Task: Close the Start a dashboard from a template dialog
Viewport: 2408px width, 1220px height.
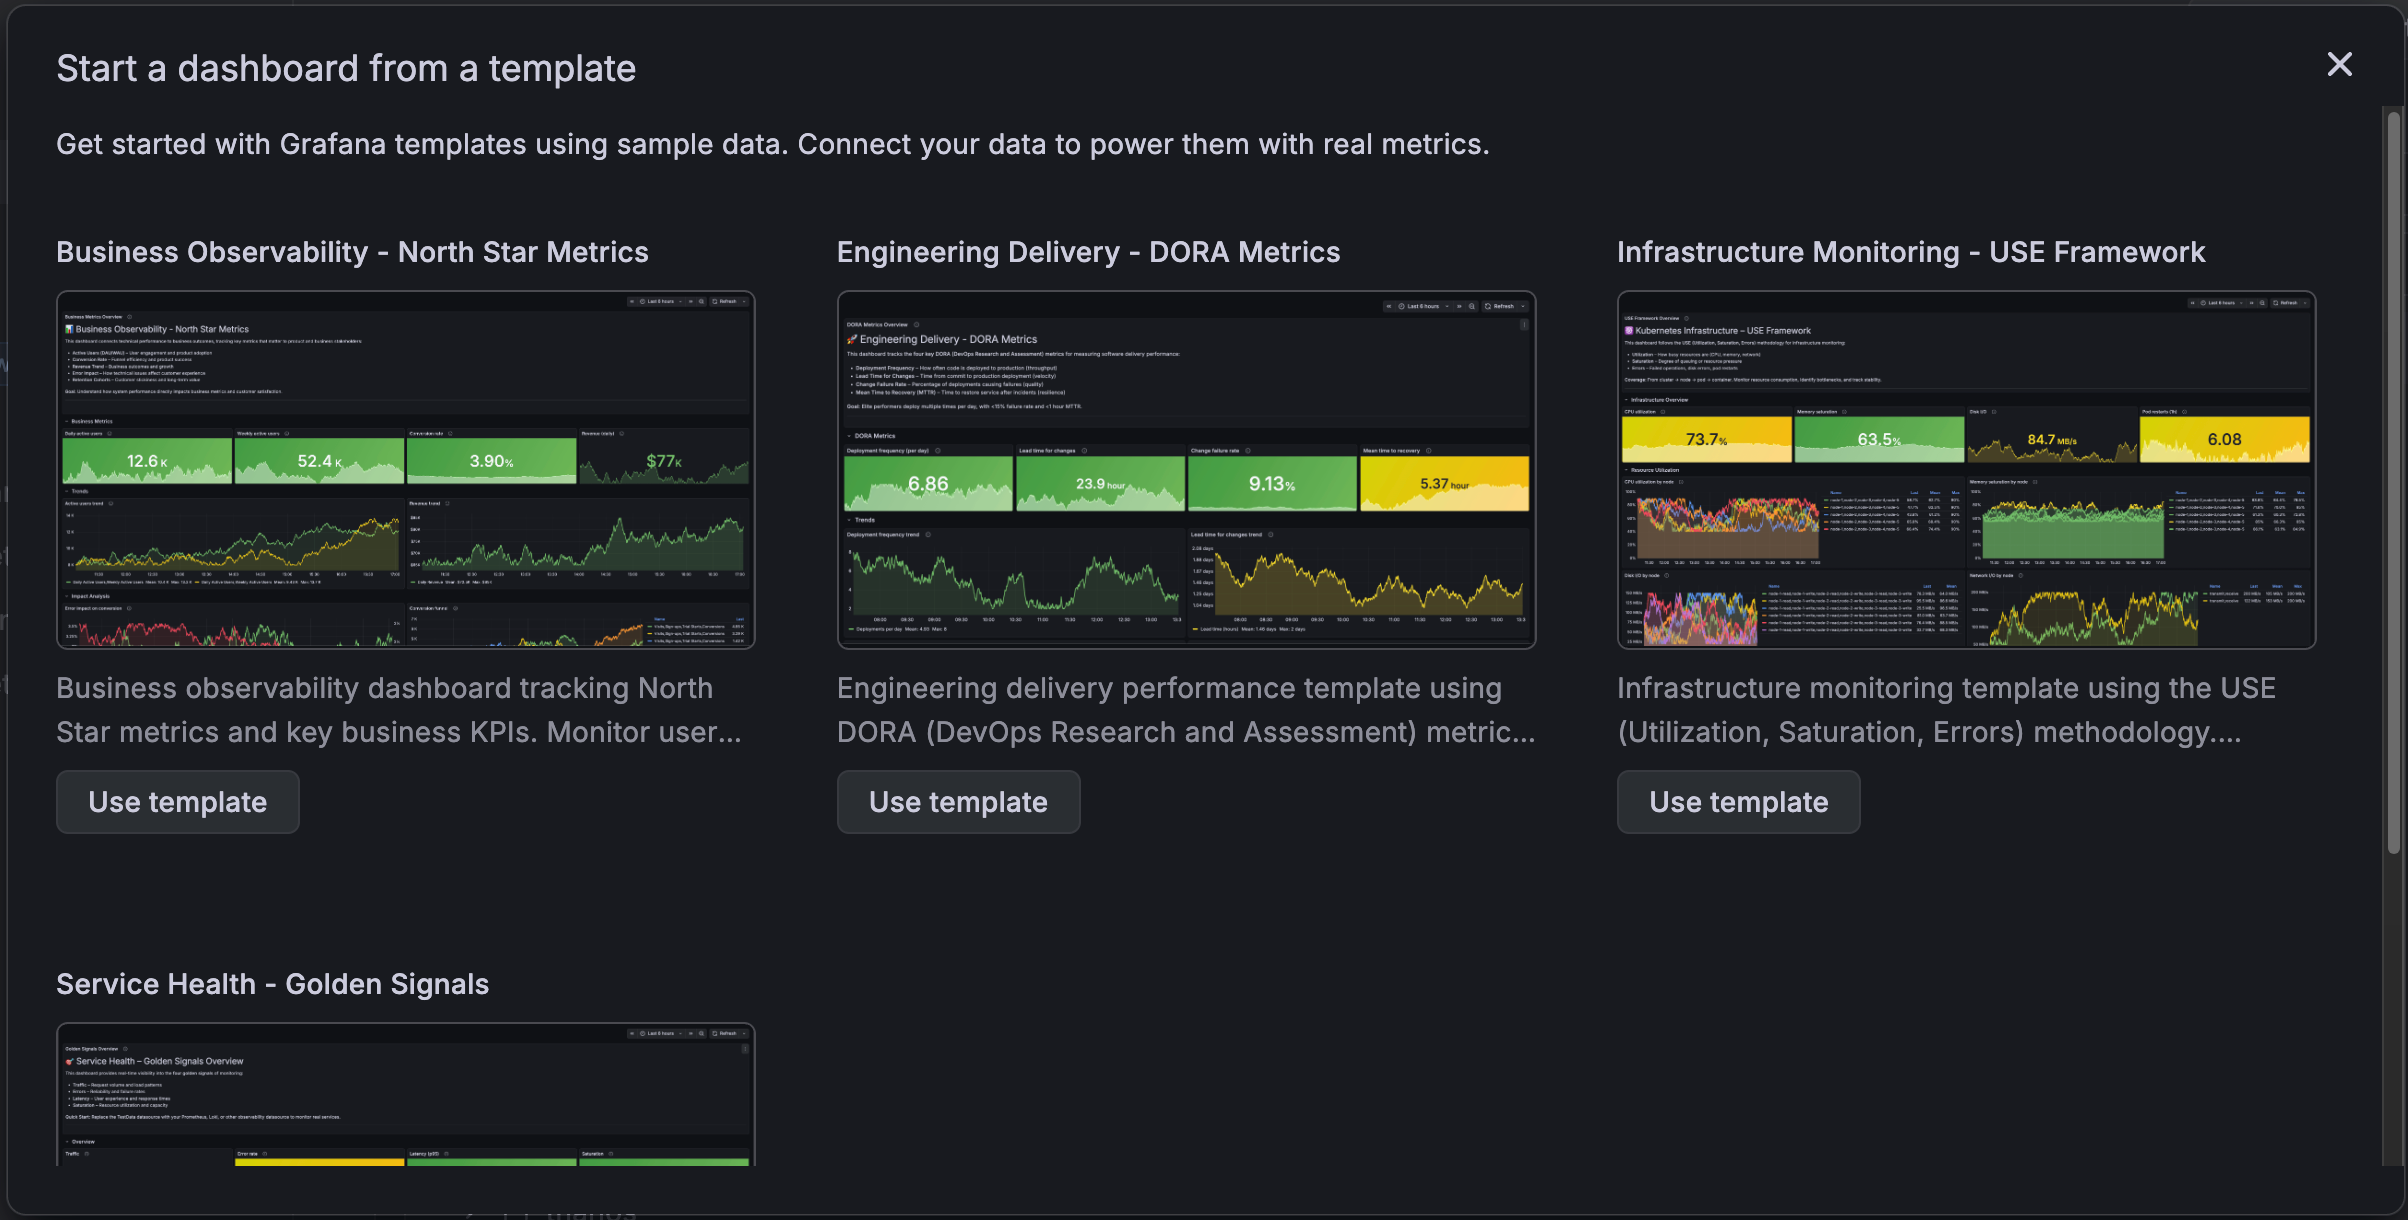Action: tap(2340, 64)
